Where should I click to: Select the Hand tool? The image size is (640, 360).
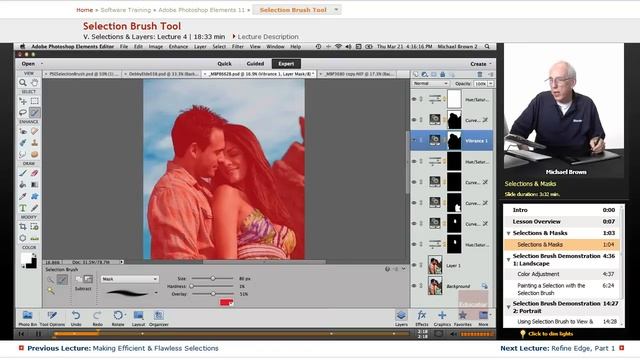(35, 83)
